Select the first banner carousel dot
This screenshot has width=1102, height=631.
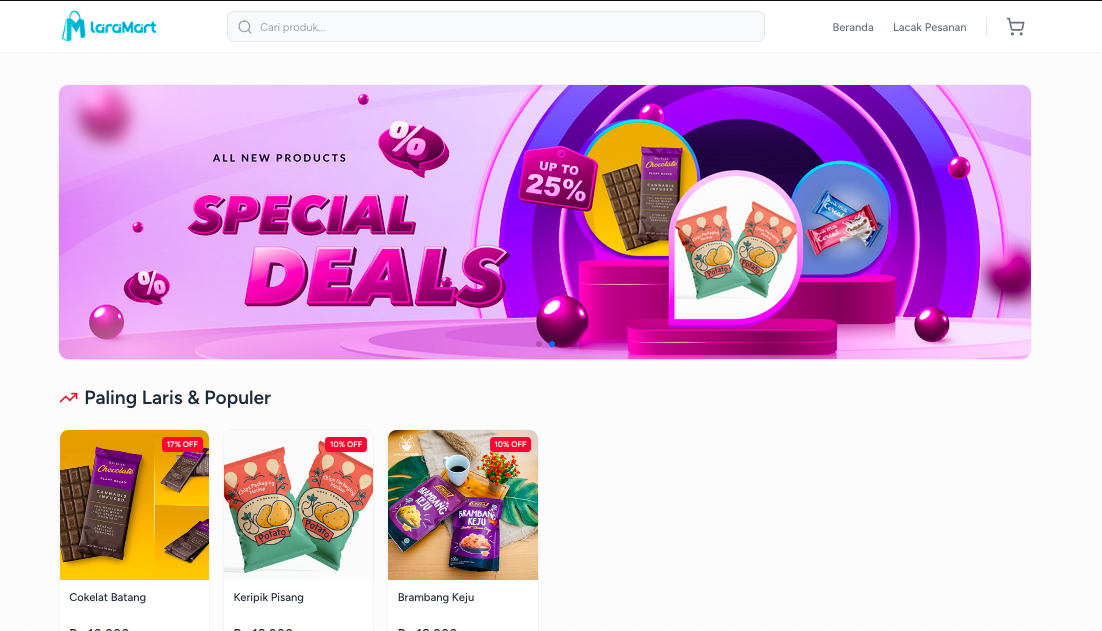pyautogui.click(x=539, y=344)
